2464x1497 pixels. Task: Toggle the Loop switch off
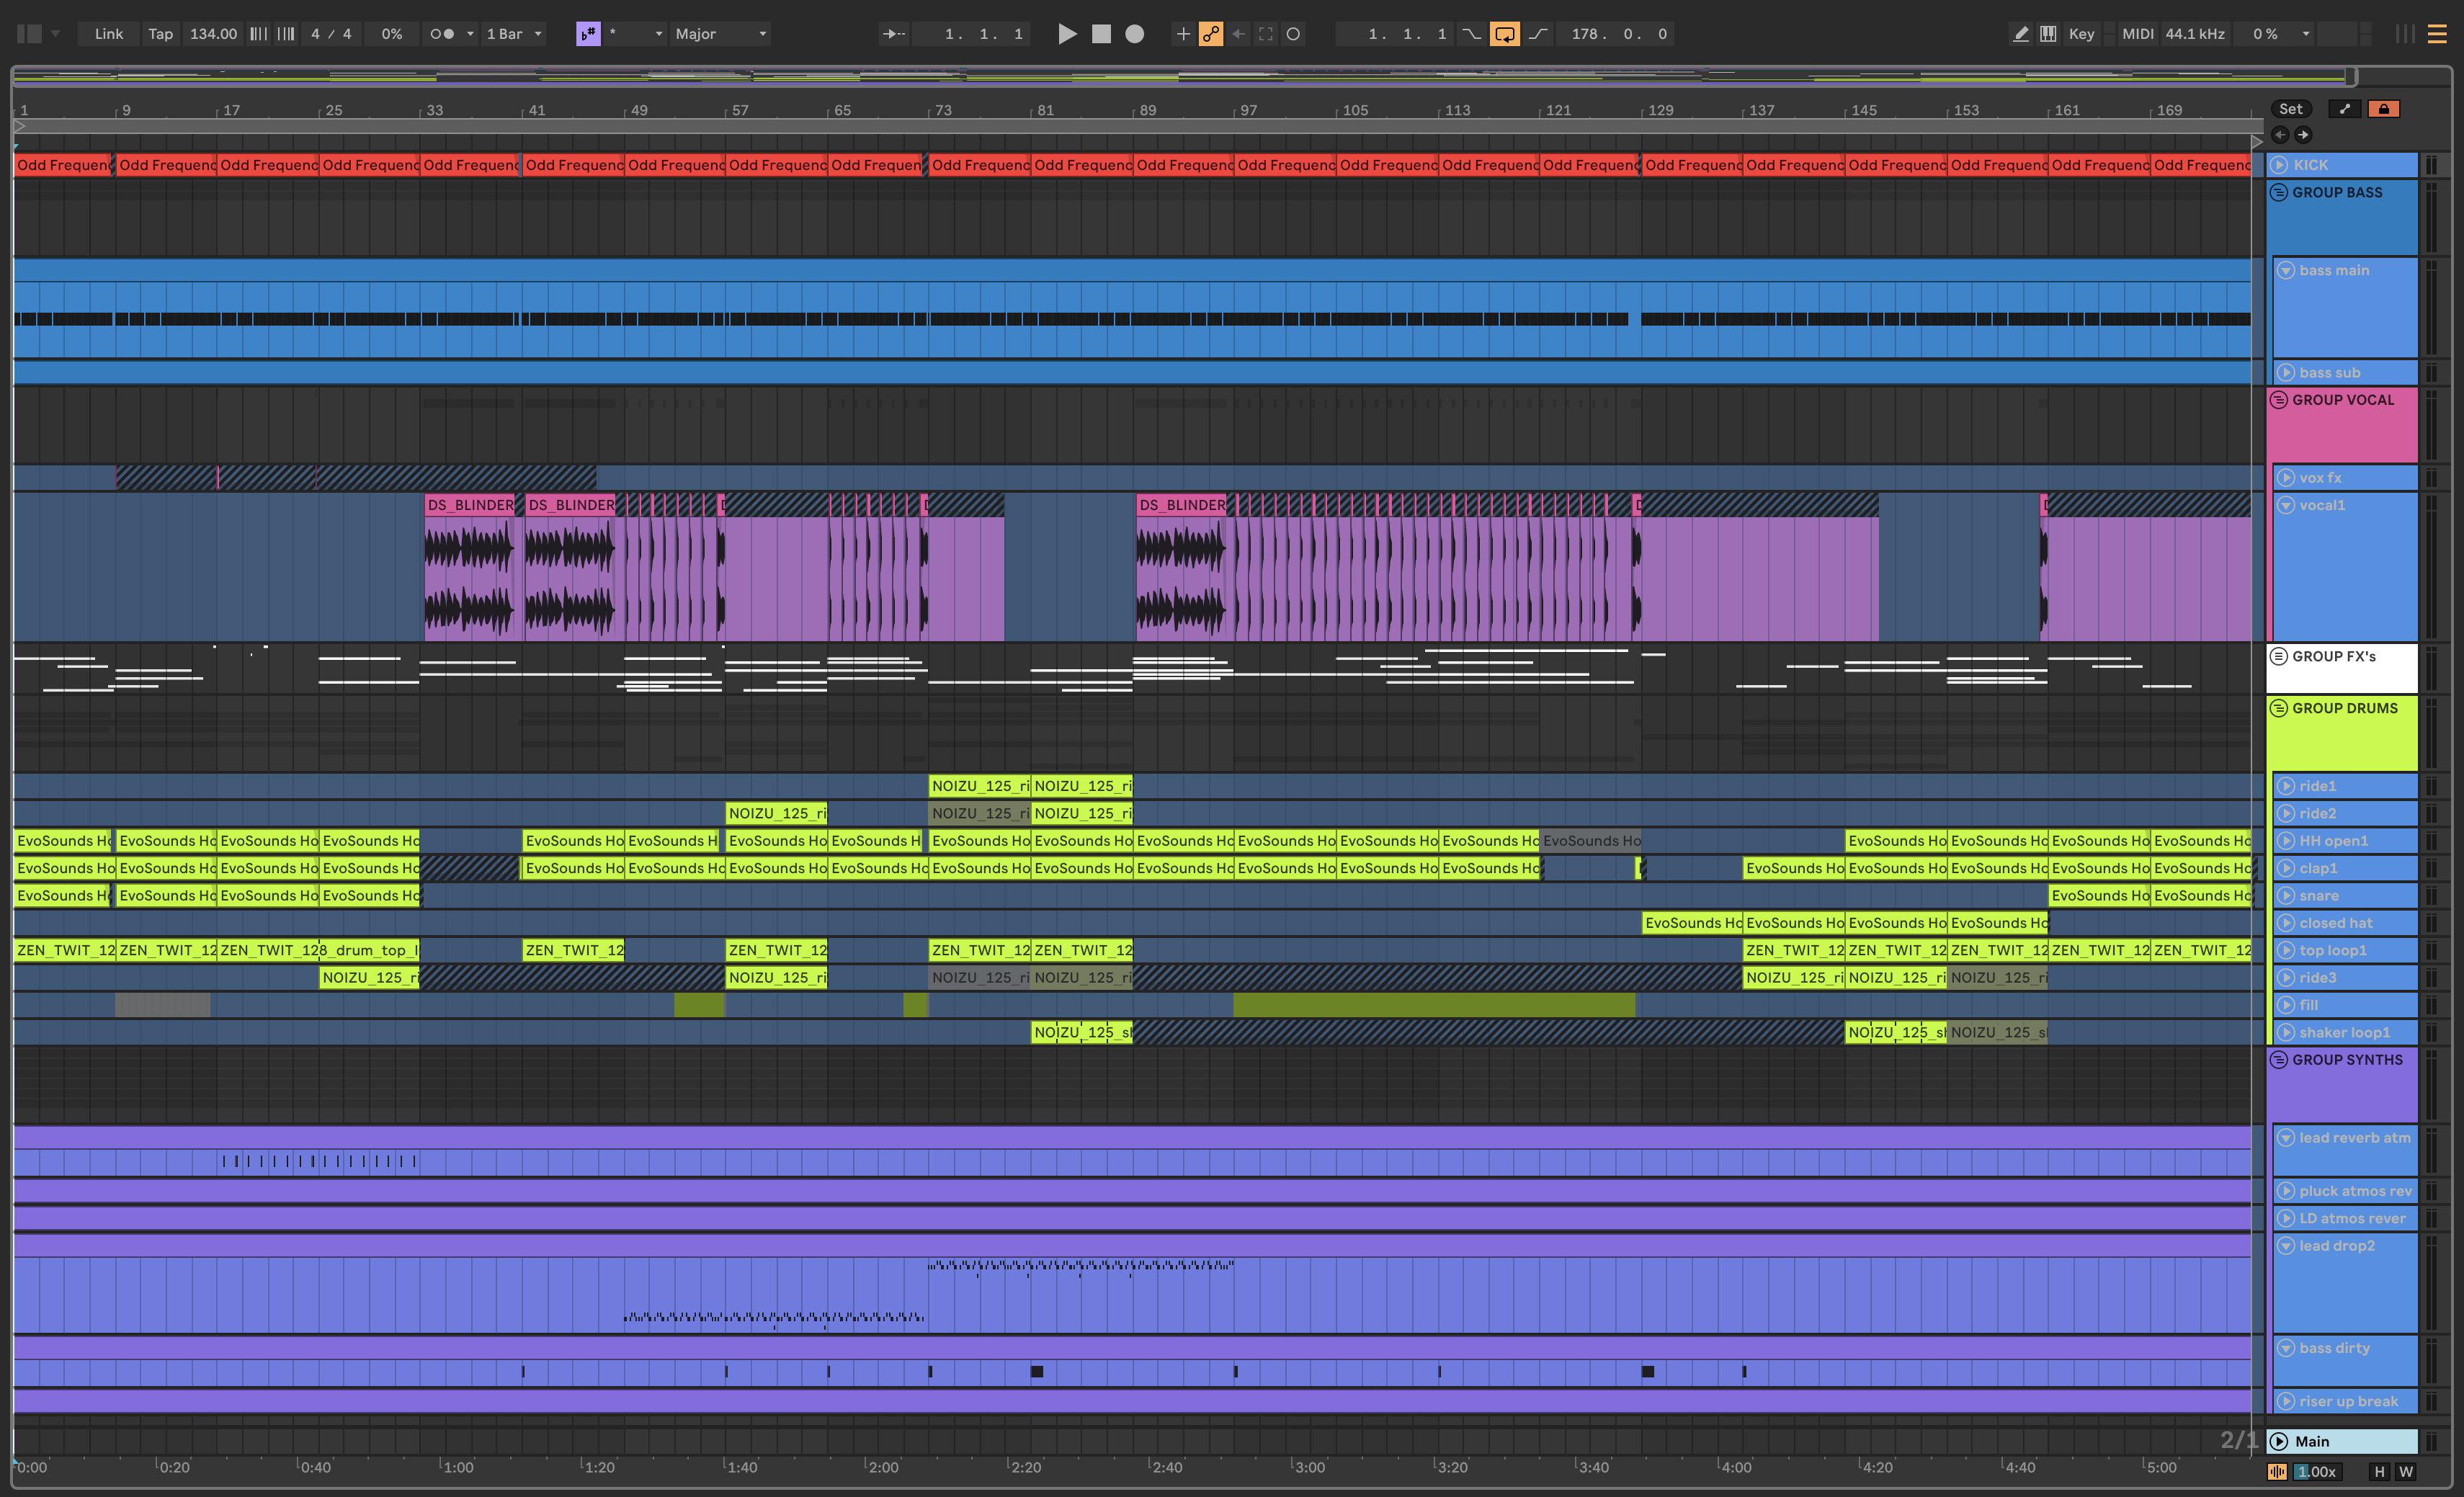(x=1504, y=34)
